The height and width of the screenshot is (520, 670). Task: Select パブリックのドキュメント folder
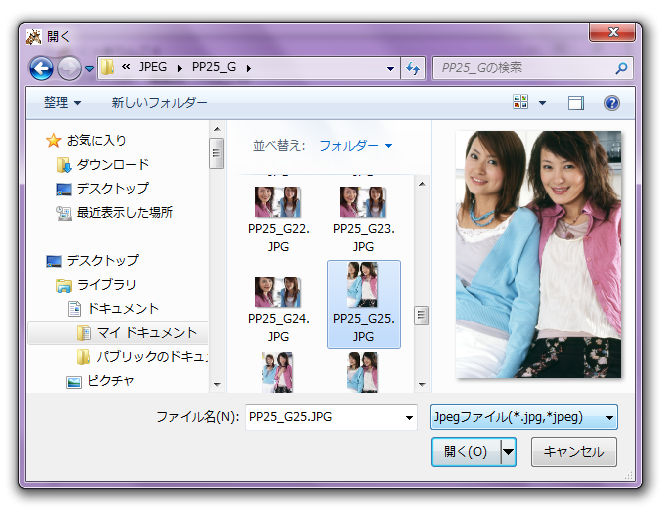click(152, 356)
